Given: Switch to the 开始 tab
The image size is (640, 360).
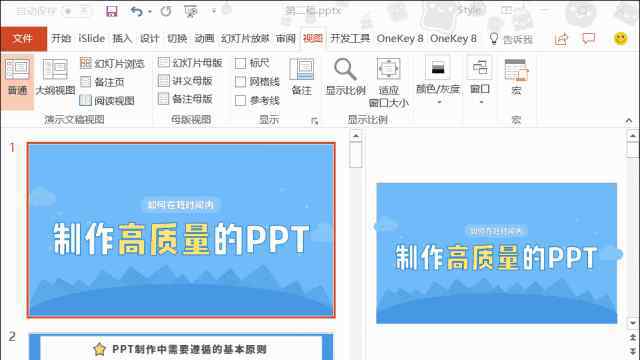Looking at the screenshot, I should 61,39.
